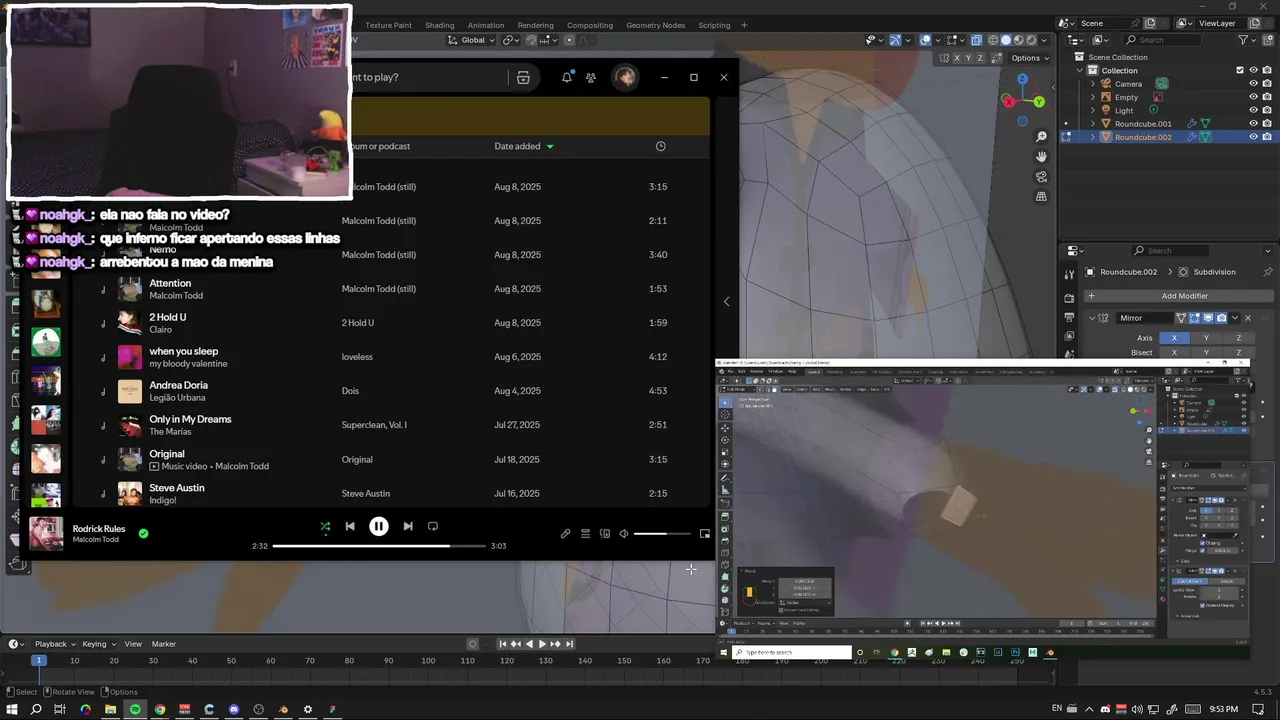The width and height of the screenshot is (1280, 720).
Task: Toggle X-ray in the viewport header
Action: [x=977, y=40]
